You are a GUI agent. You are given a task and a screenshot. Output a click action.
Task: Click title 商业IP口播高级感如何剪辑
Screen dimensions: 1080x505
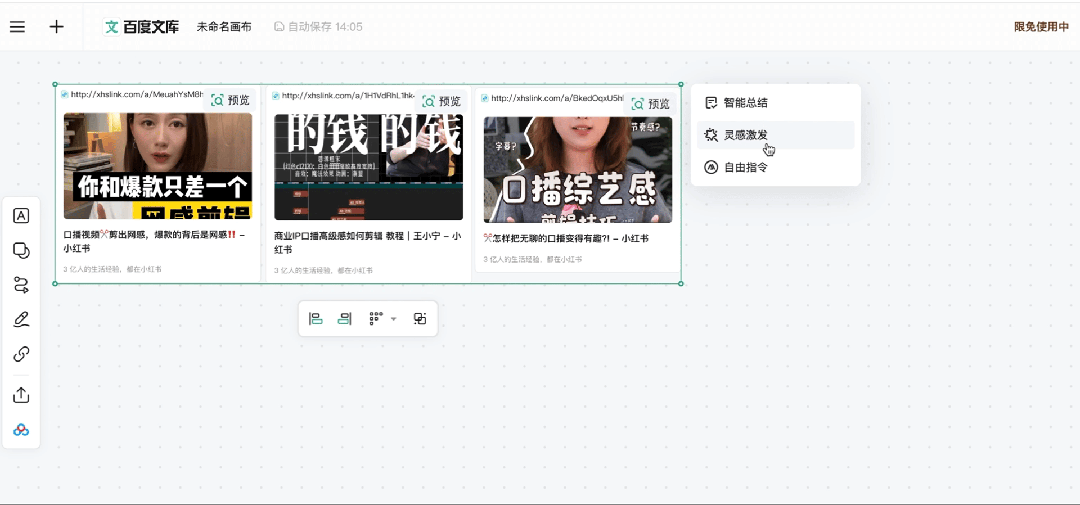367,242
